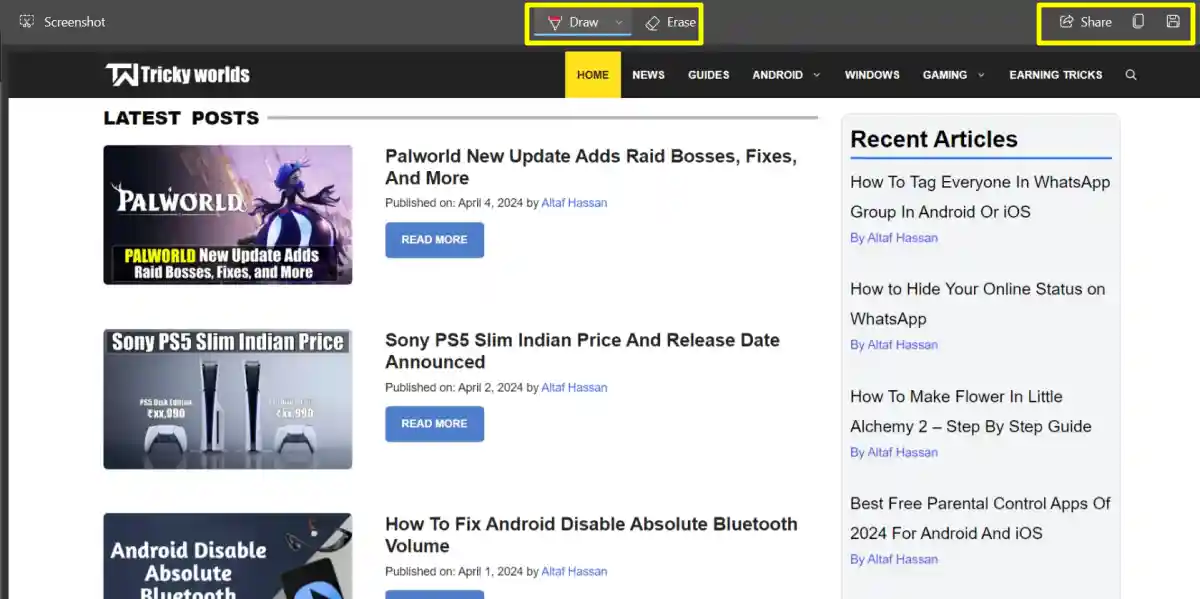Read more about the Palworld update

pyautogui.click(x=434, y=239)
